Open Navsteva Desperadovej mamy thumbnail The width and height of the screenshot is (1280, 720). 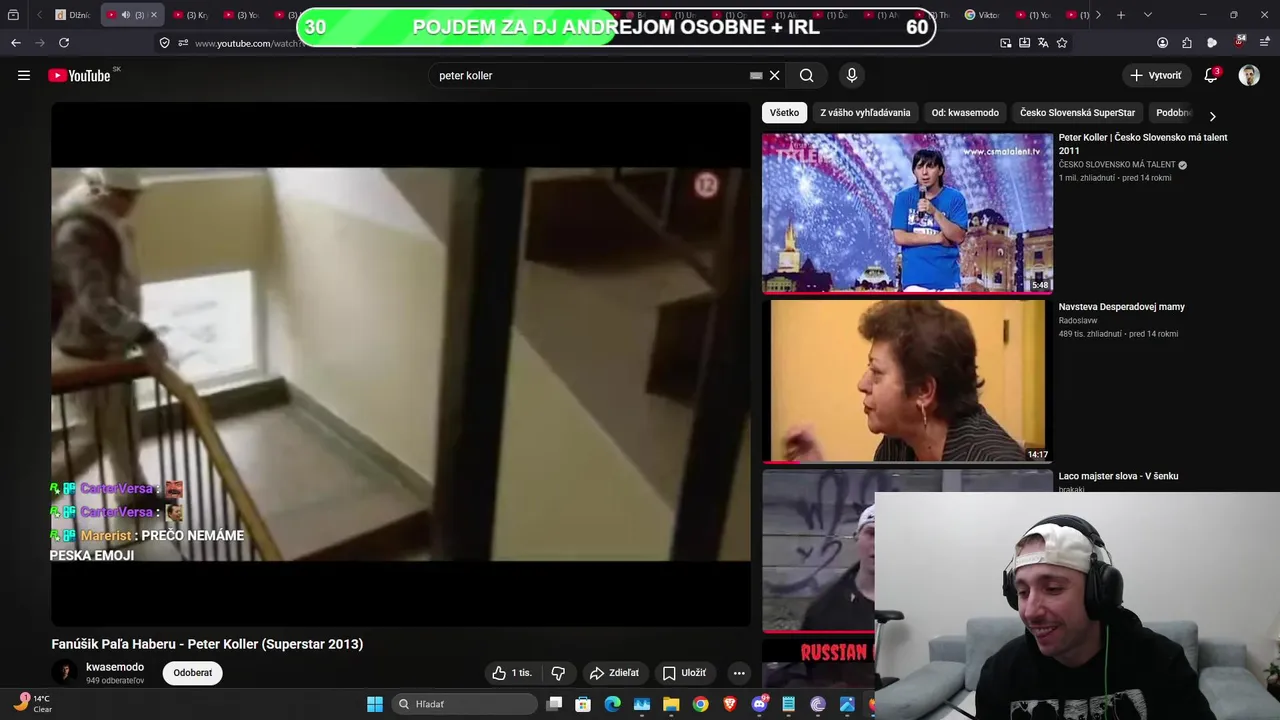pos(907,381)
